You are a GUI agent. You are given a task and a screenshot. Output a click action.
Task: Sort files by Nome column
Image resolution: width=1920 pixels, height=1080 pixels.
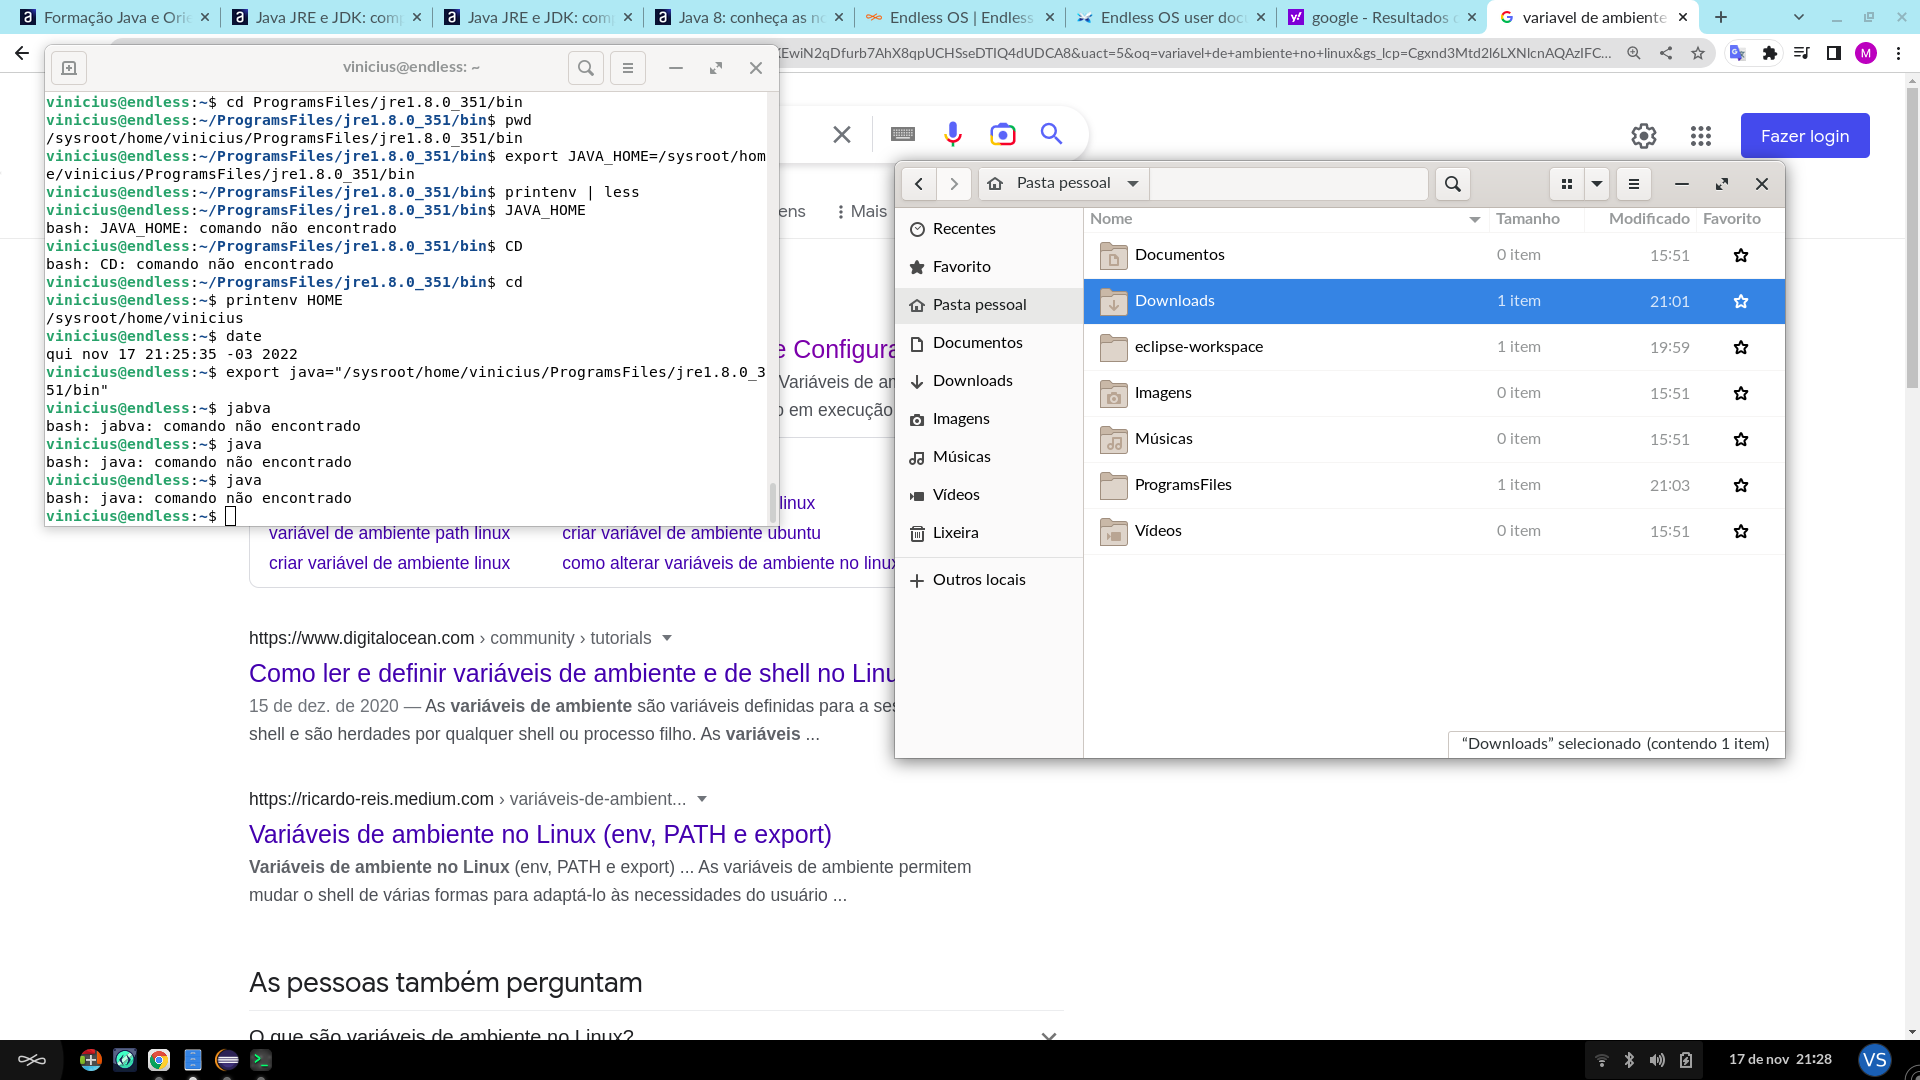(x=1286, y=219)
